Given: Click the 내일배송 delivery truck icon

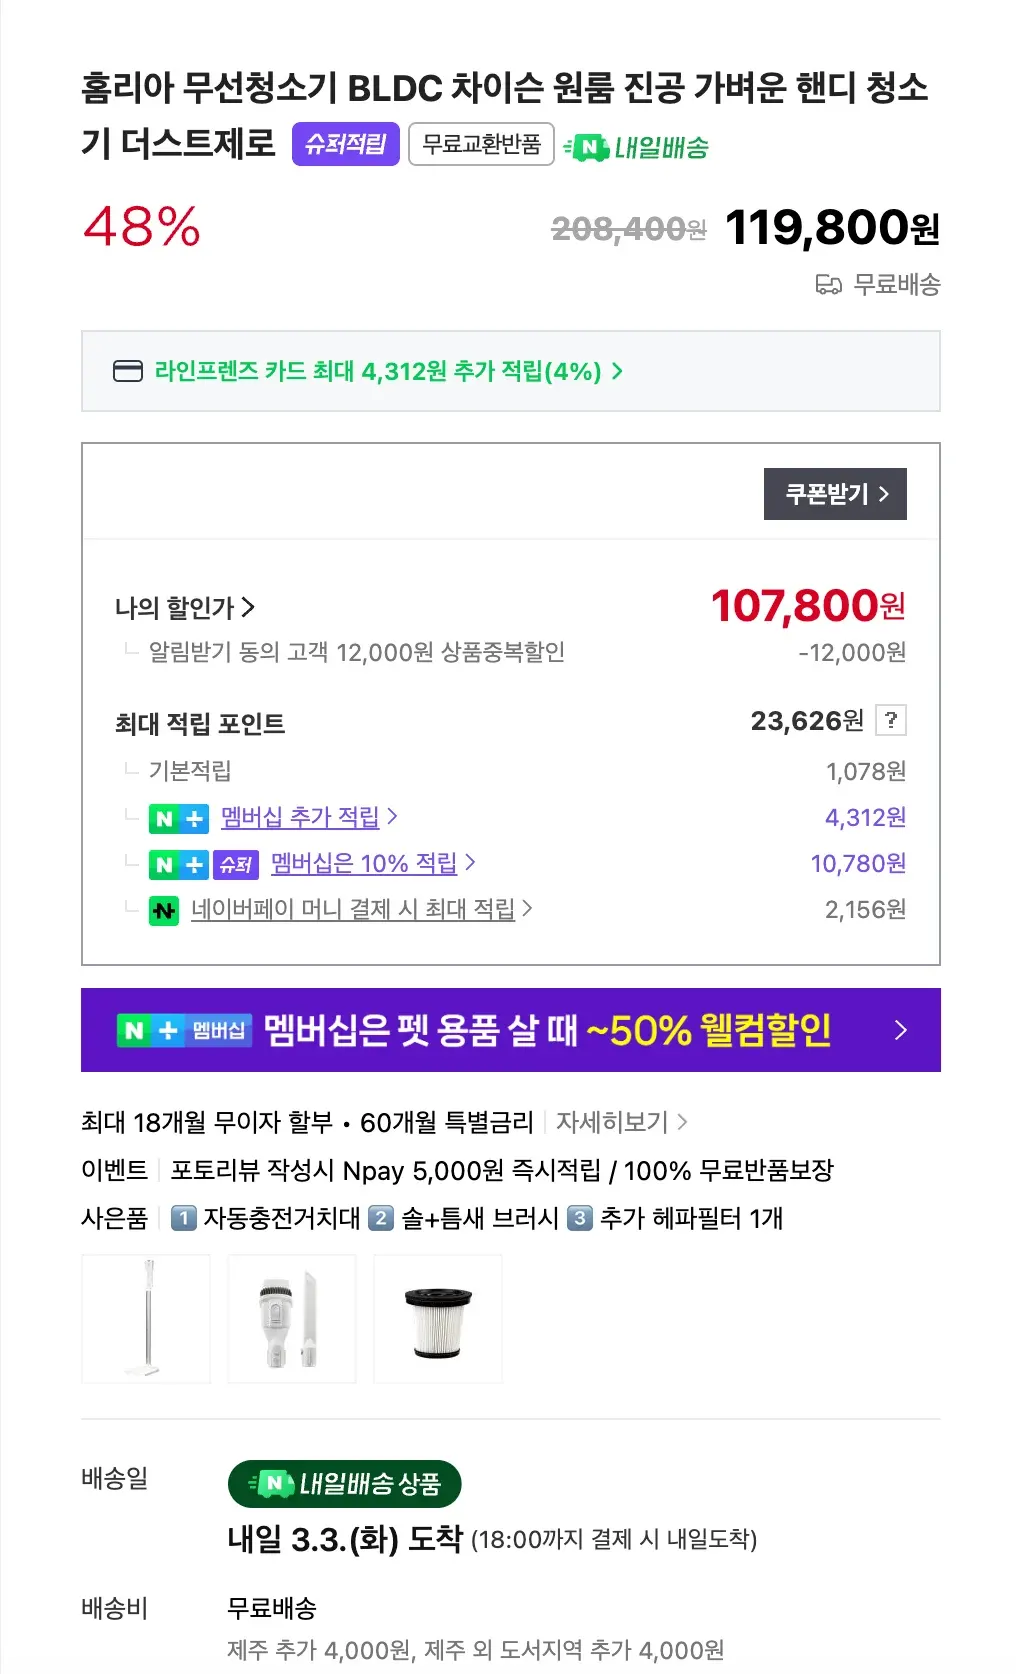Looking at the screenshot, I should pos(587,148).
